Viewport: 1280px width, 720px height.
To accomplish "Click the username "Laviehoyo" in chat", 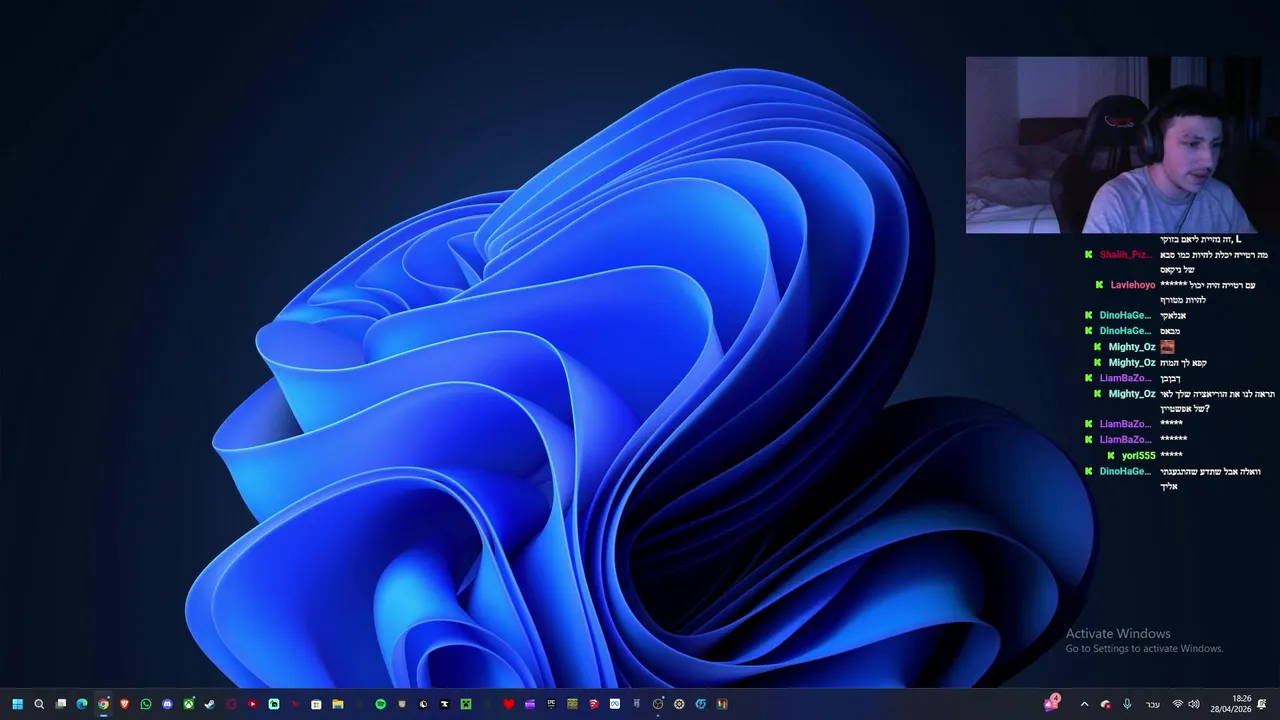I will (1132, 285).
